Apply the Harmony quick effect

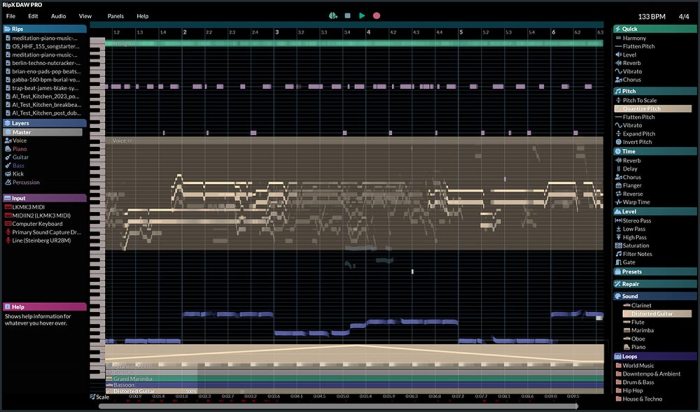point(634,38)
